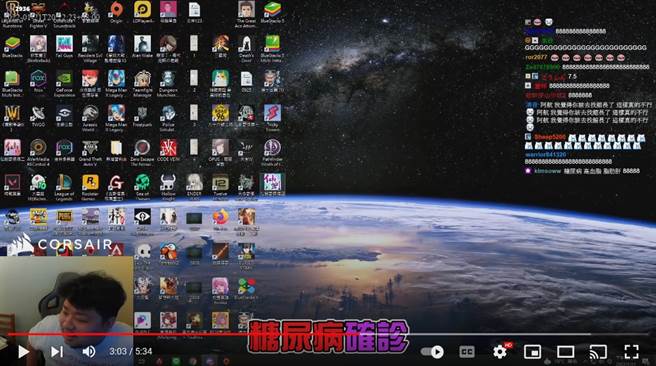Launch the Jurassic World shortcut
Screen dimensions: 656x366
click(90, 118)
